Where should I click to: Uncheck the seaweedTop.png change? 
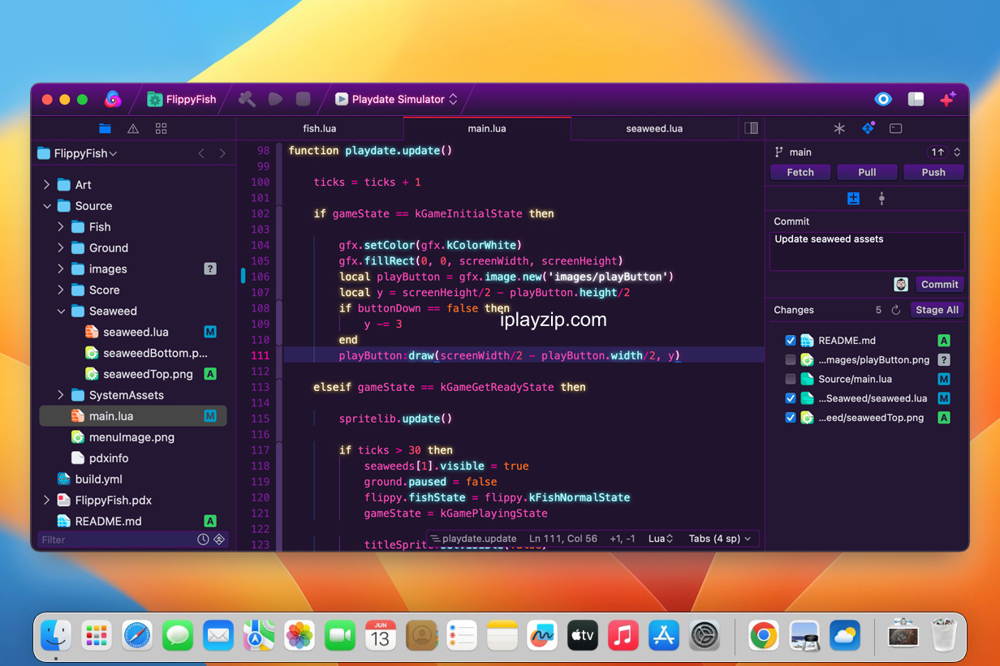tap(790, 418)
